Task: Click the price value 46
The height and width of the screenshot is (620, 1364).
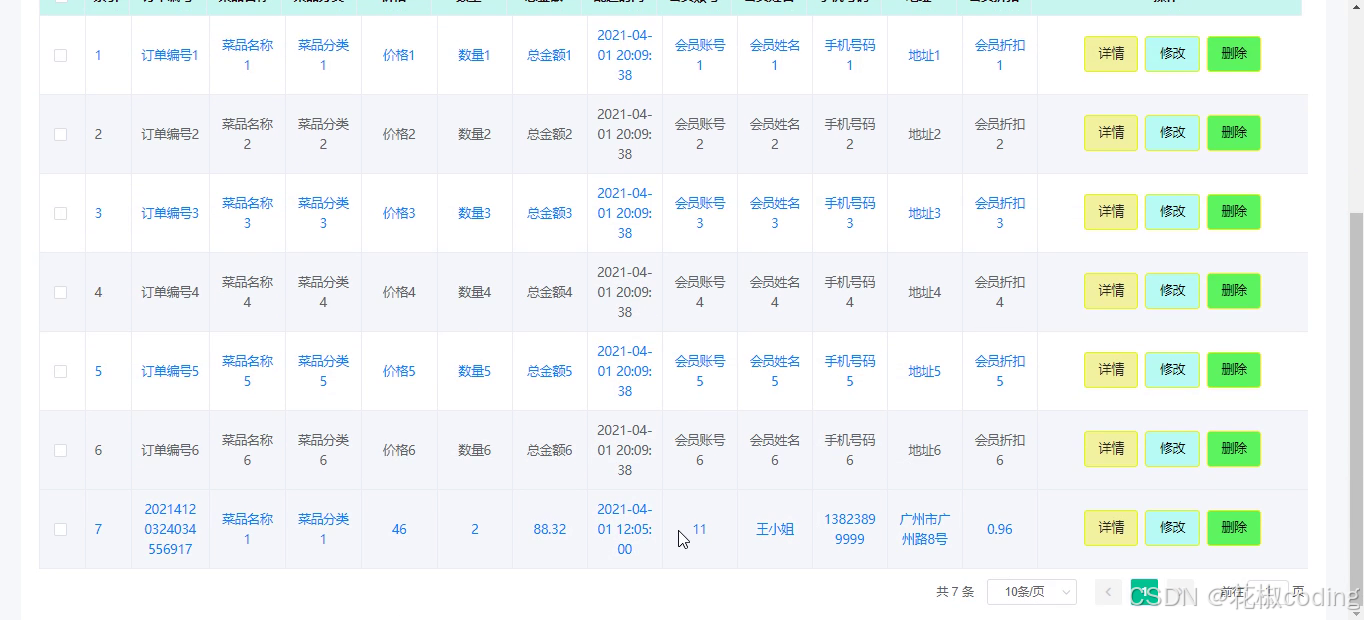Action: tap(399, 529)
